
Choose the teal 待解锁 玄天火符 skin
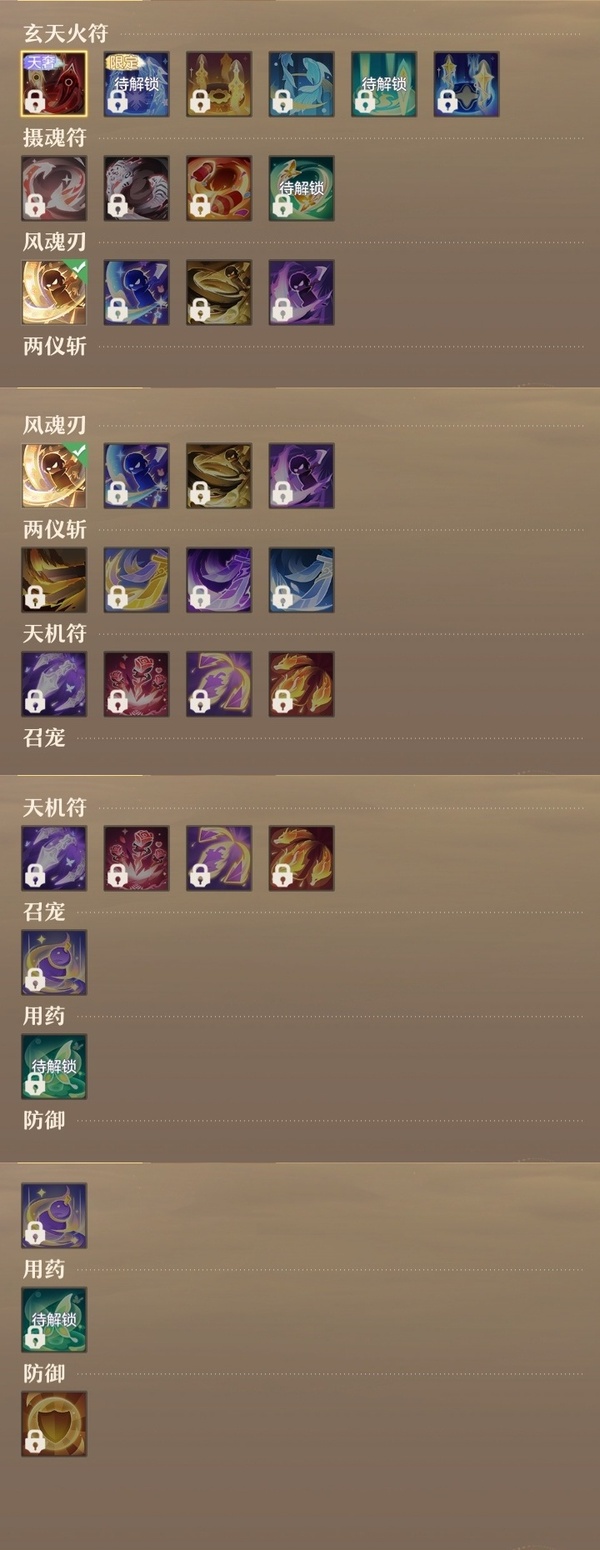383,84
